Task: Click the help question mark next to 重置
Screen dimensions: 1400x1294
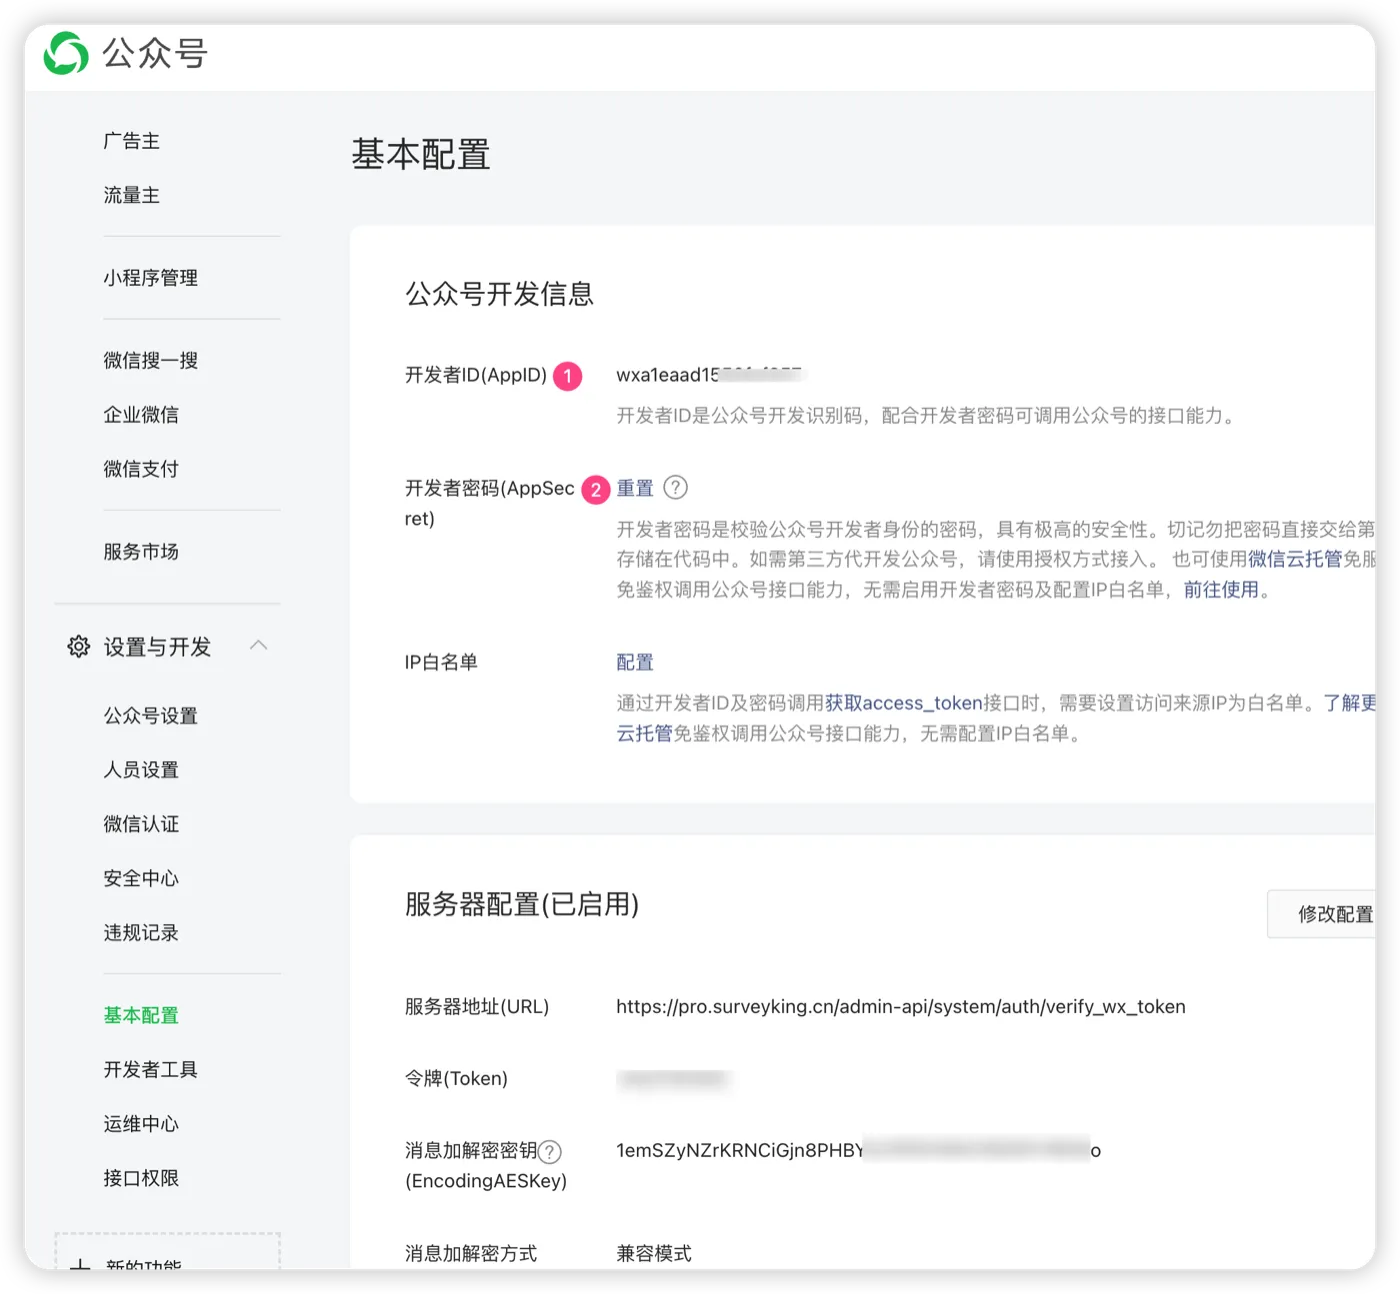Action: pyautogui.click(x=676, y=488)
